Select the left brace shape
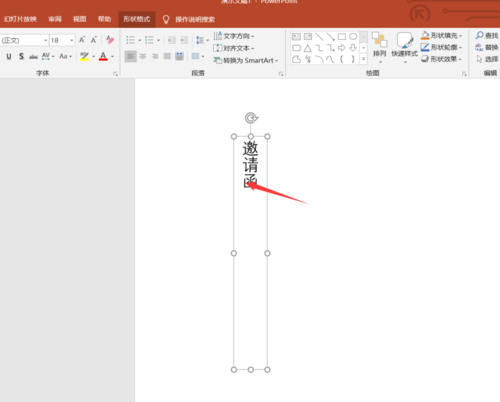 tap(342, 59)
